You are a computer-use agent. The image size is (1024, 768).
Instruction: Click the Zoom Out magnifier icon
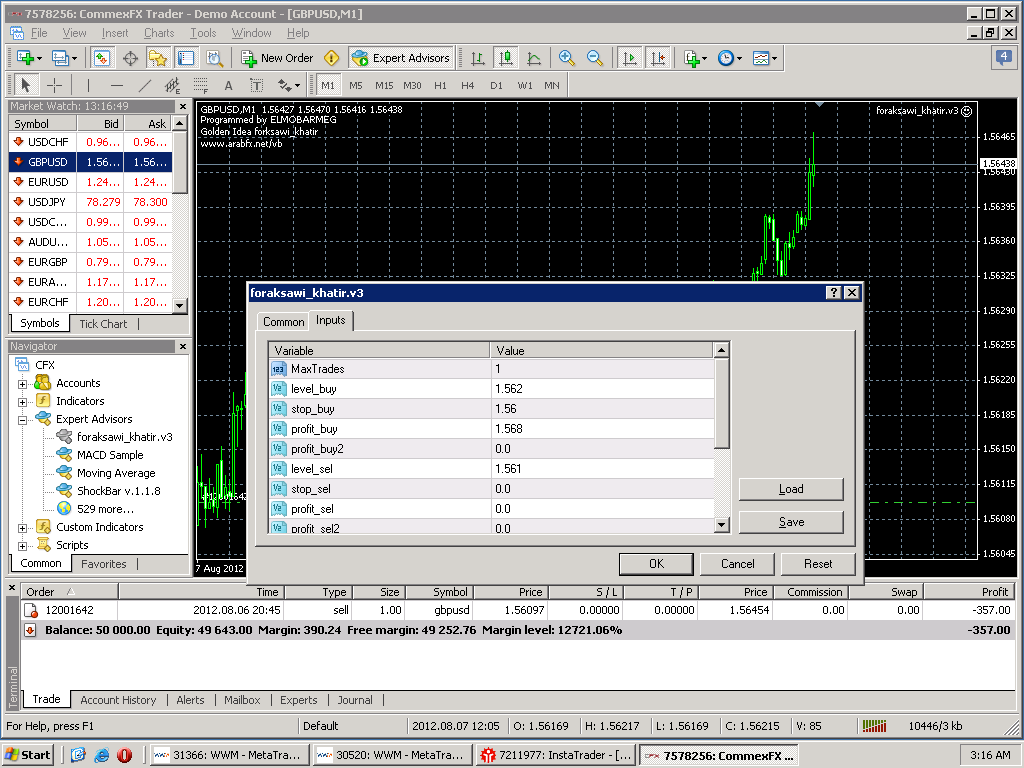pos(594,58)
